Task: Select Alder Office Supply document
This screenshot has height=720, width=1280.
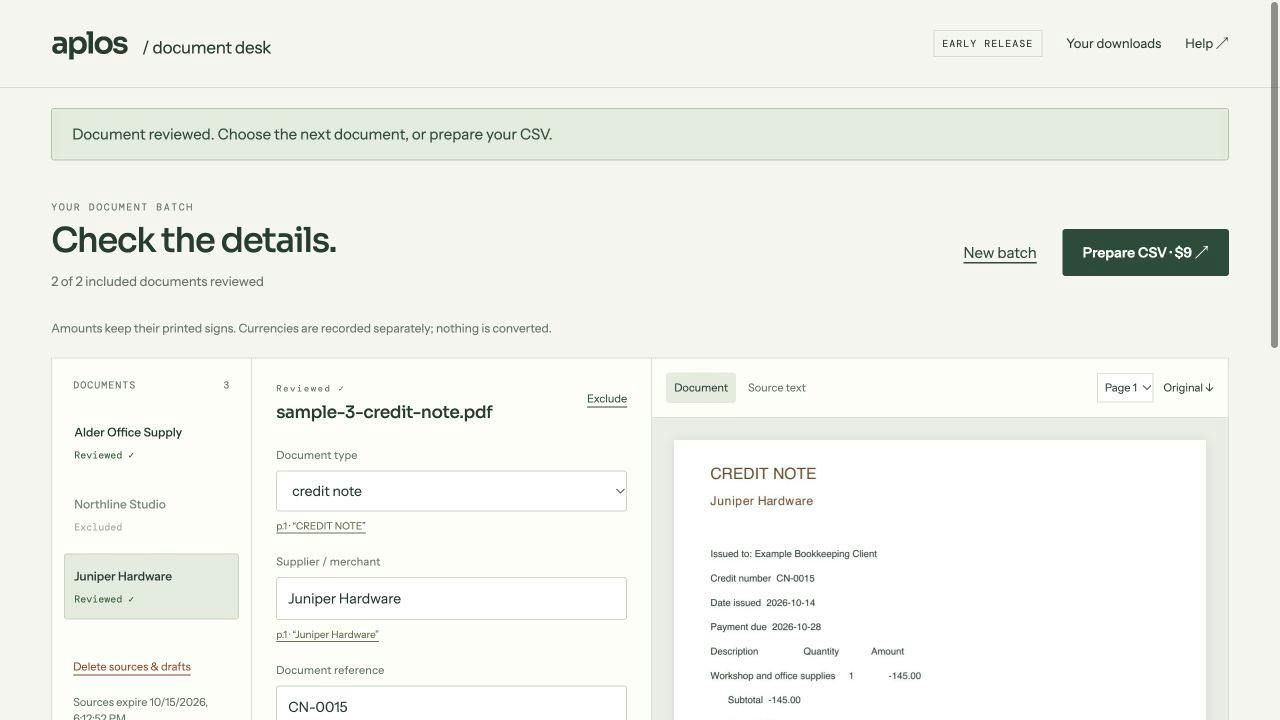Action: click(151, 443)
